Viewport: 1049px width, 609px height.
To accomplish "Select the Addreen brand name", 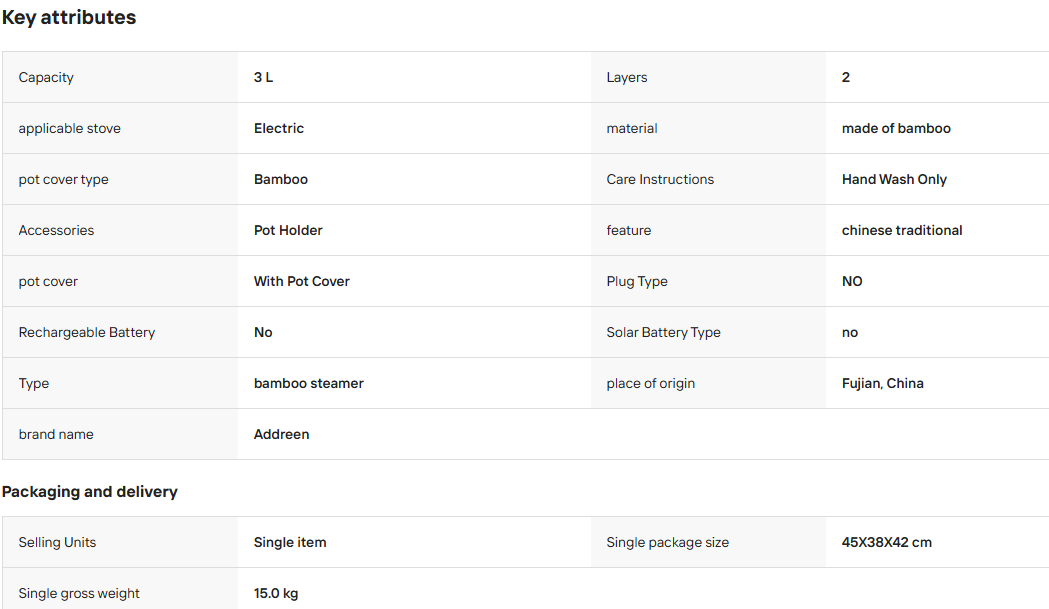I will click(x=282, y=434).
